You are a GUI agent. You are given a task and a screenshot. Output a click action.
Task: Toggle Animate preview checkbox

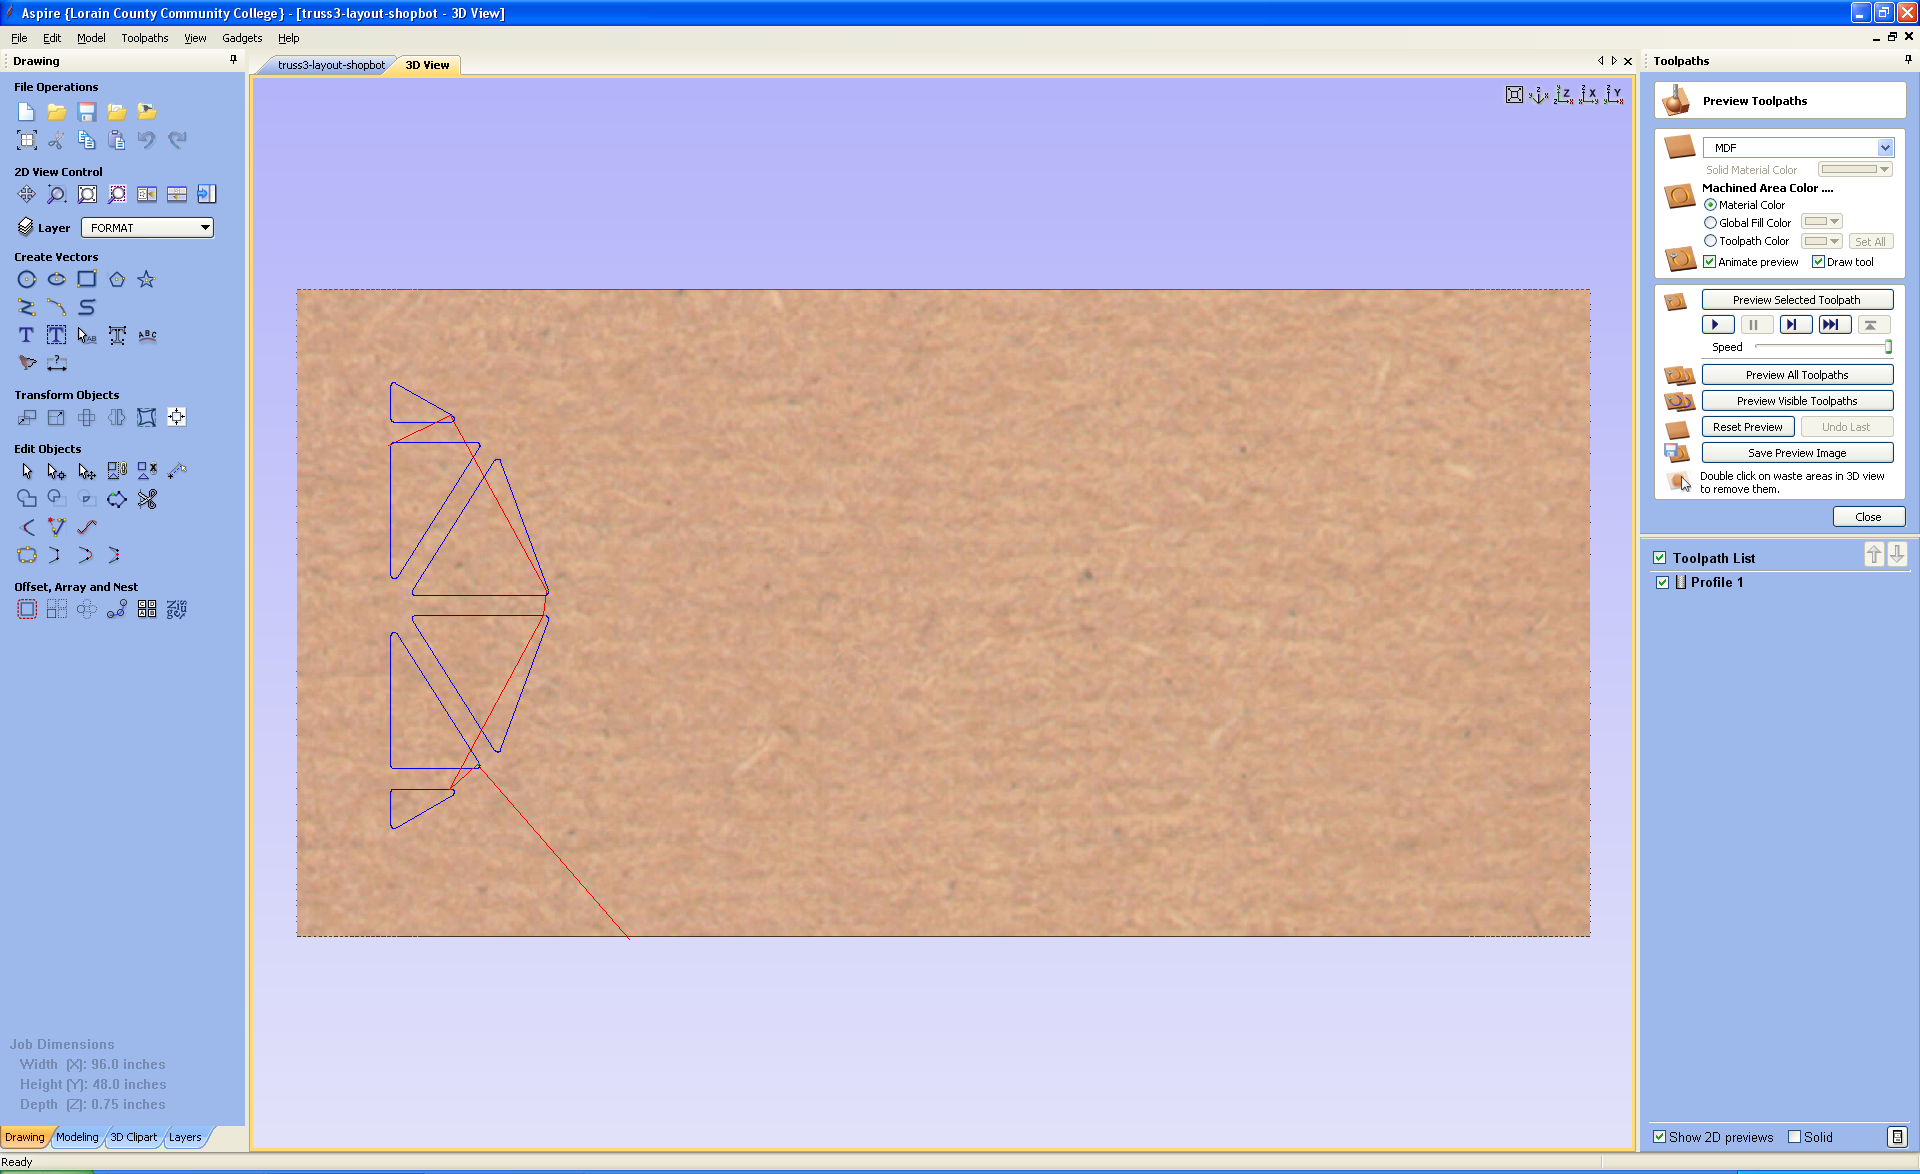tap(1710, 262)
